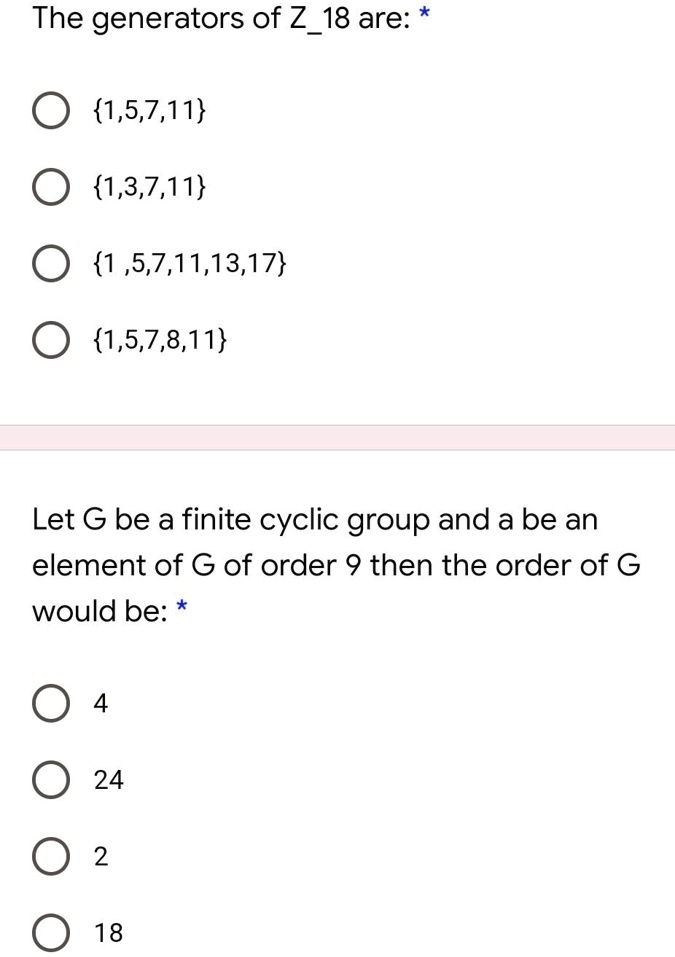Select the {1,5,7,11} radio button
The width and height of the screenshot is (675, 957).
51,110
